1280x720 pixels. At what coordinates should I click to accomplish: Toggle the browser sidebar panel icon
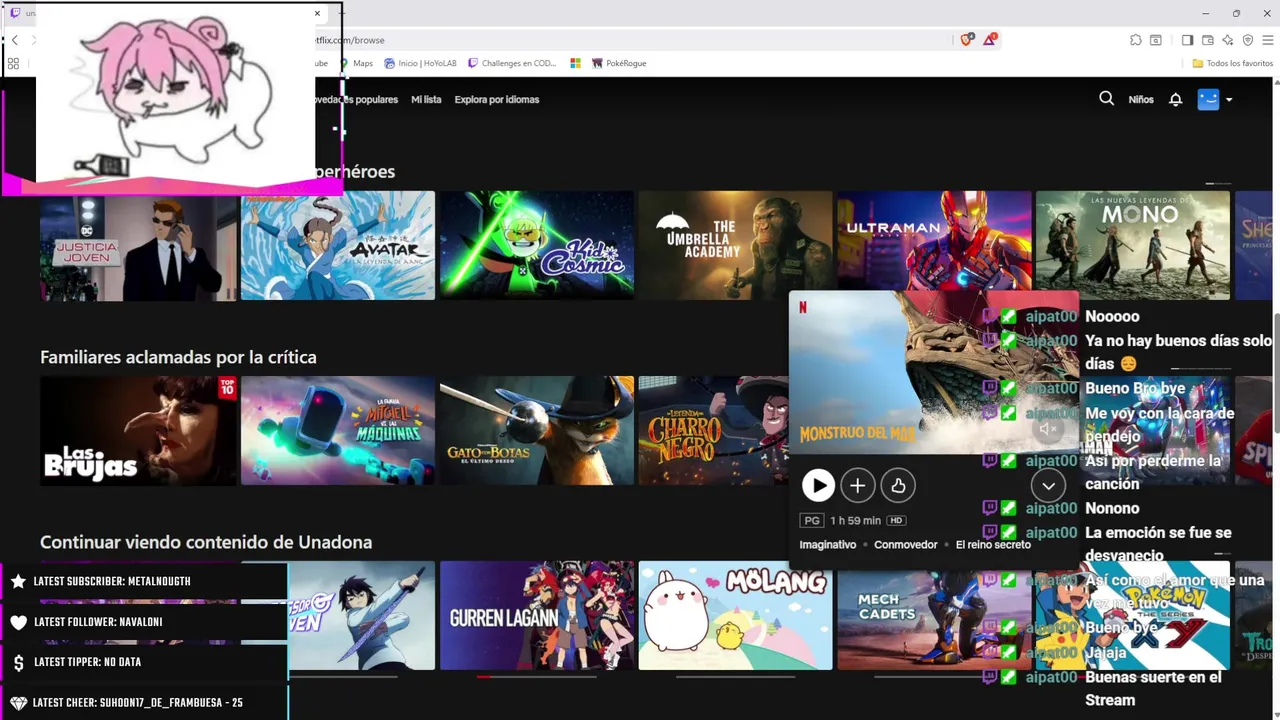click(x=1187, y=40)
